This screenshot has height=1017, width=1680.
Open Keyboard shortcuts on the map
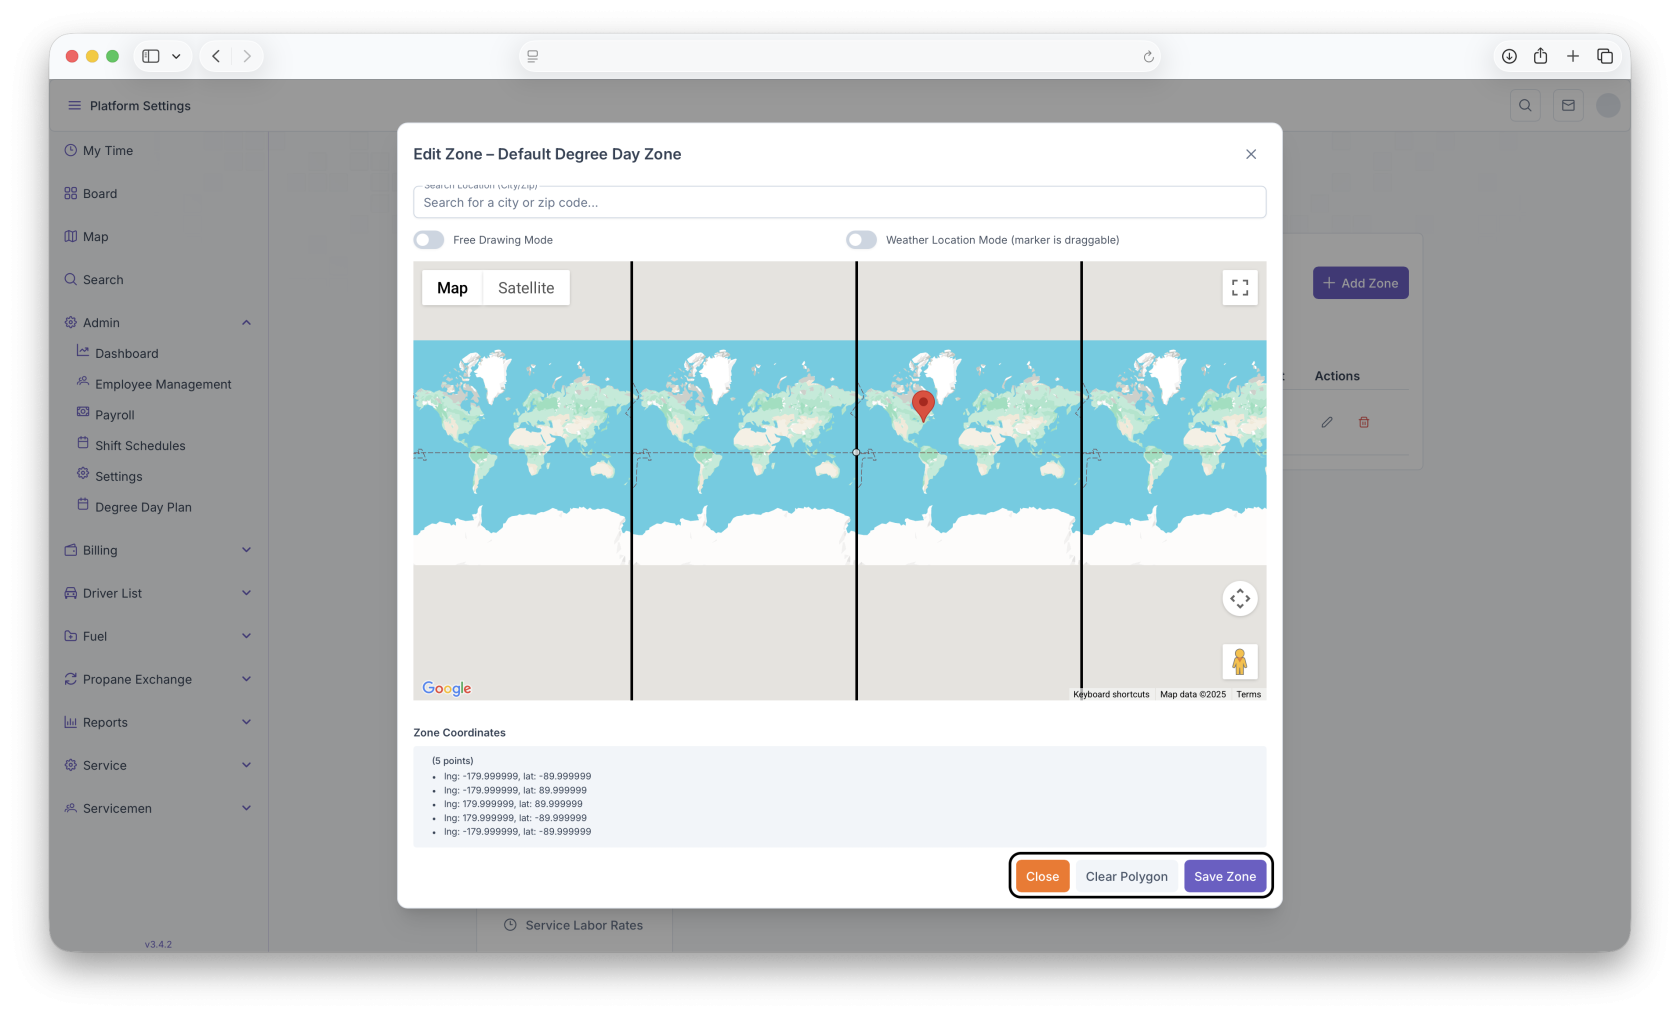pos(1111,695)
